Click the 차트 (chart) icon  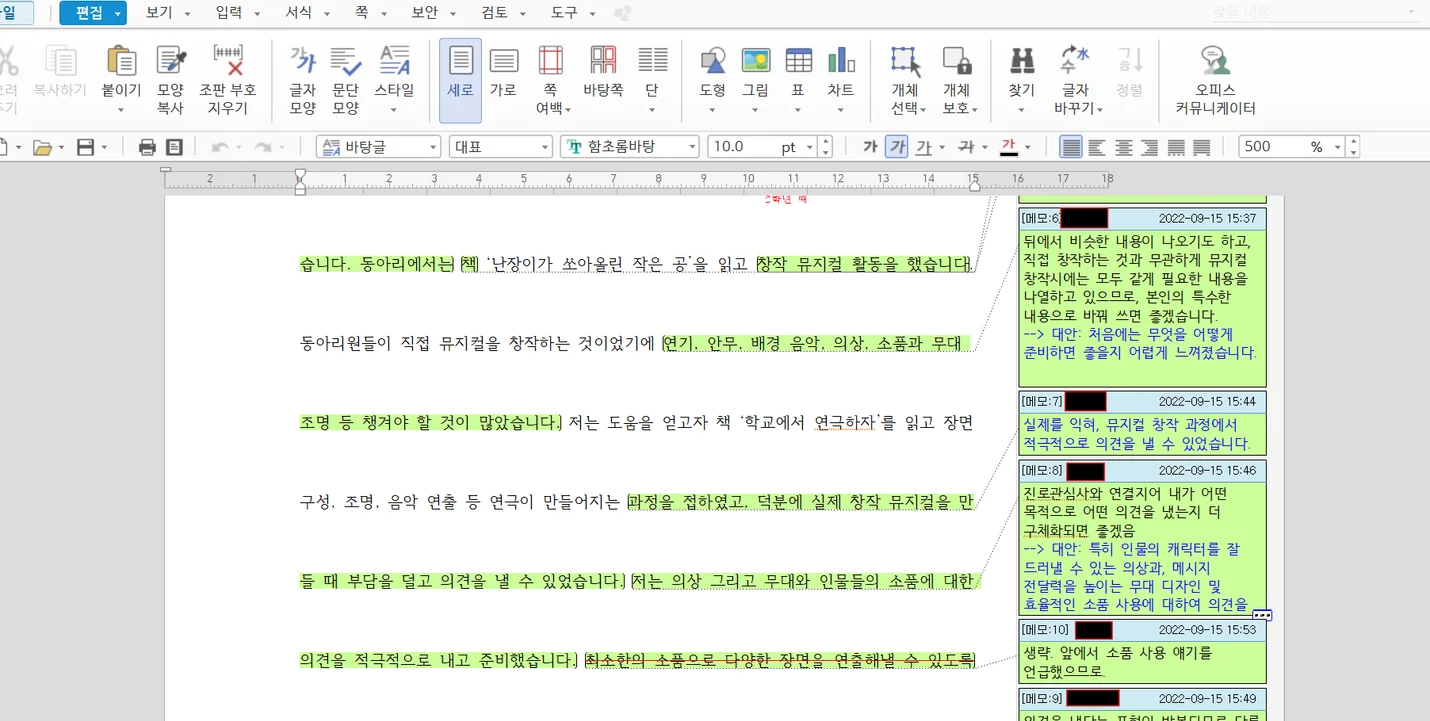click(x=840, y=62)
